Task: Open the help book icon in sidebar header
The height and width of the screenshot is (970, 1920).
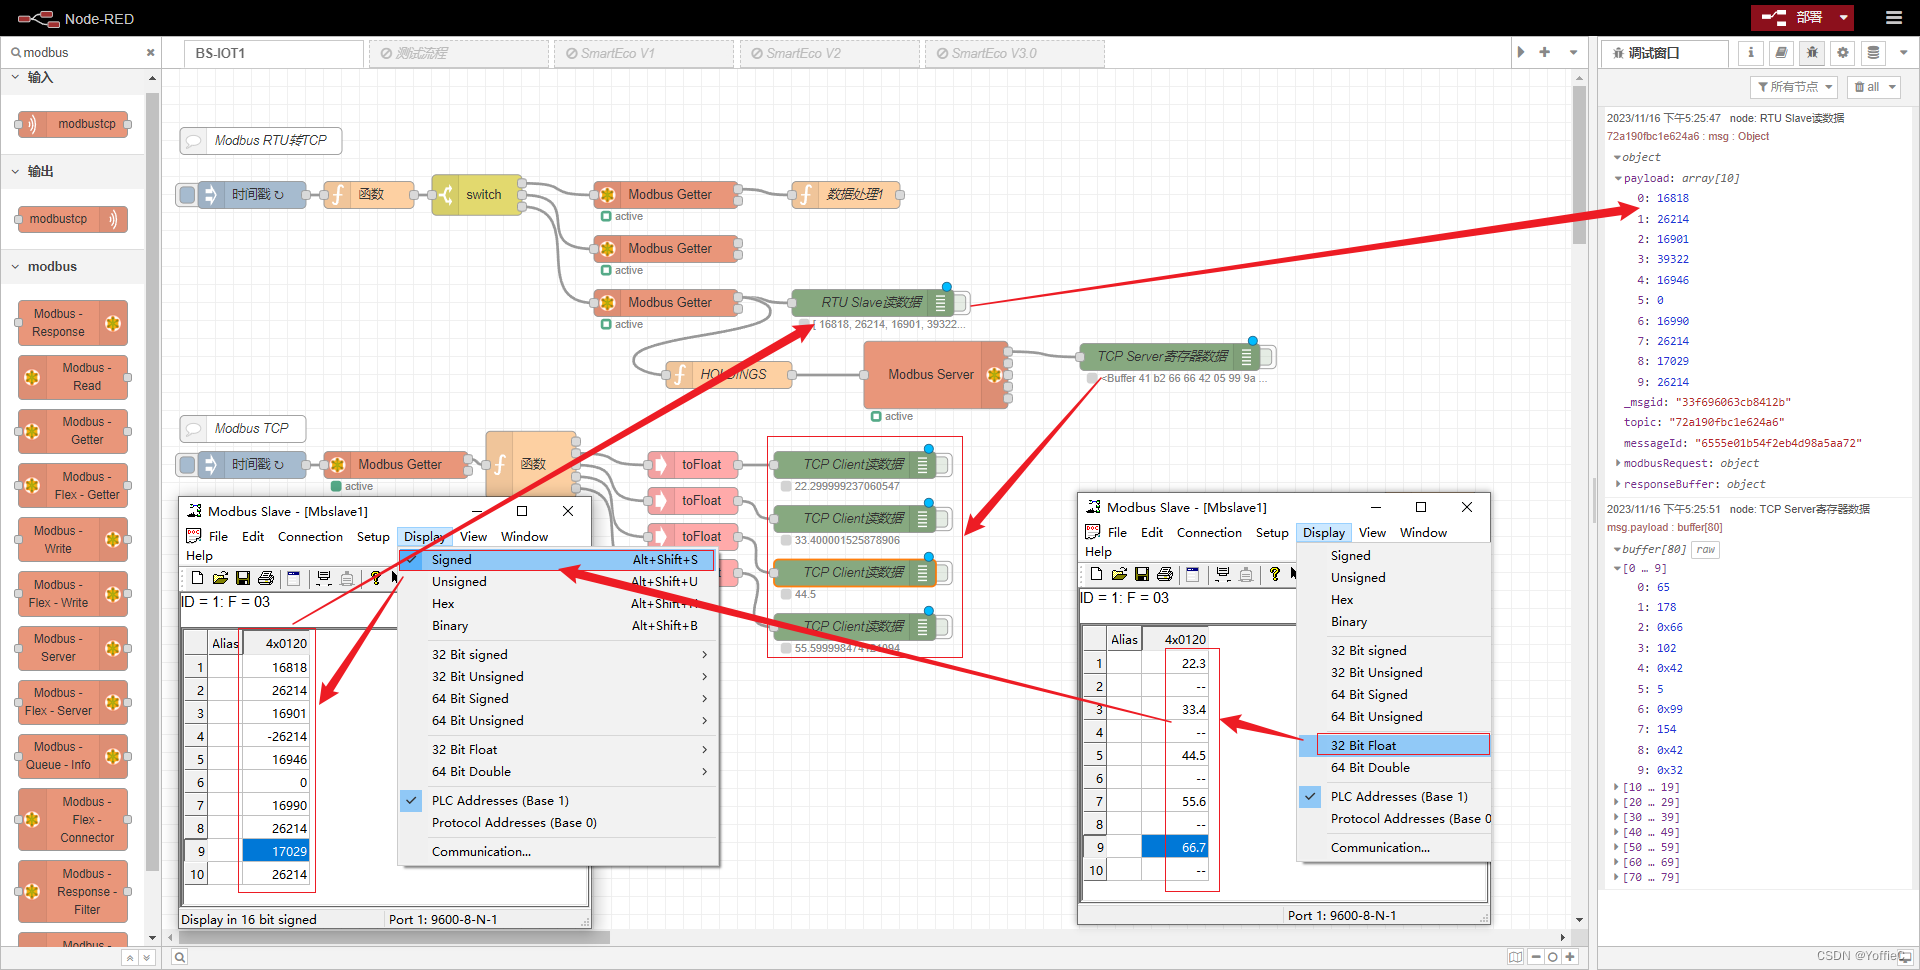Action: [x=1781, y=53]
